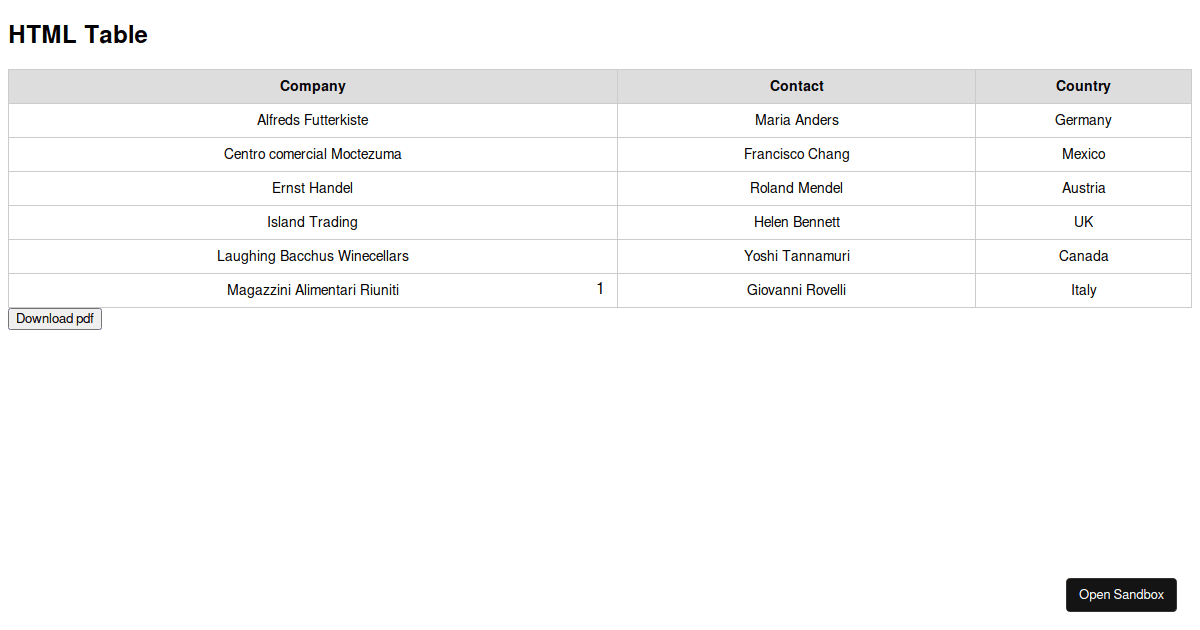Select the Mexico country cell
Image resolution: width=1200 pixels, height=630 pixels.
1083,155
